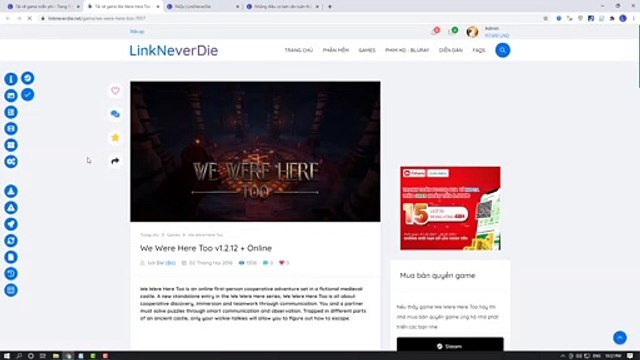The height and width of the screenshot is (360, 640).
Task: Stop loading page with the X button
Action: [29, 18]
